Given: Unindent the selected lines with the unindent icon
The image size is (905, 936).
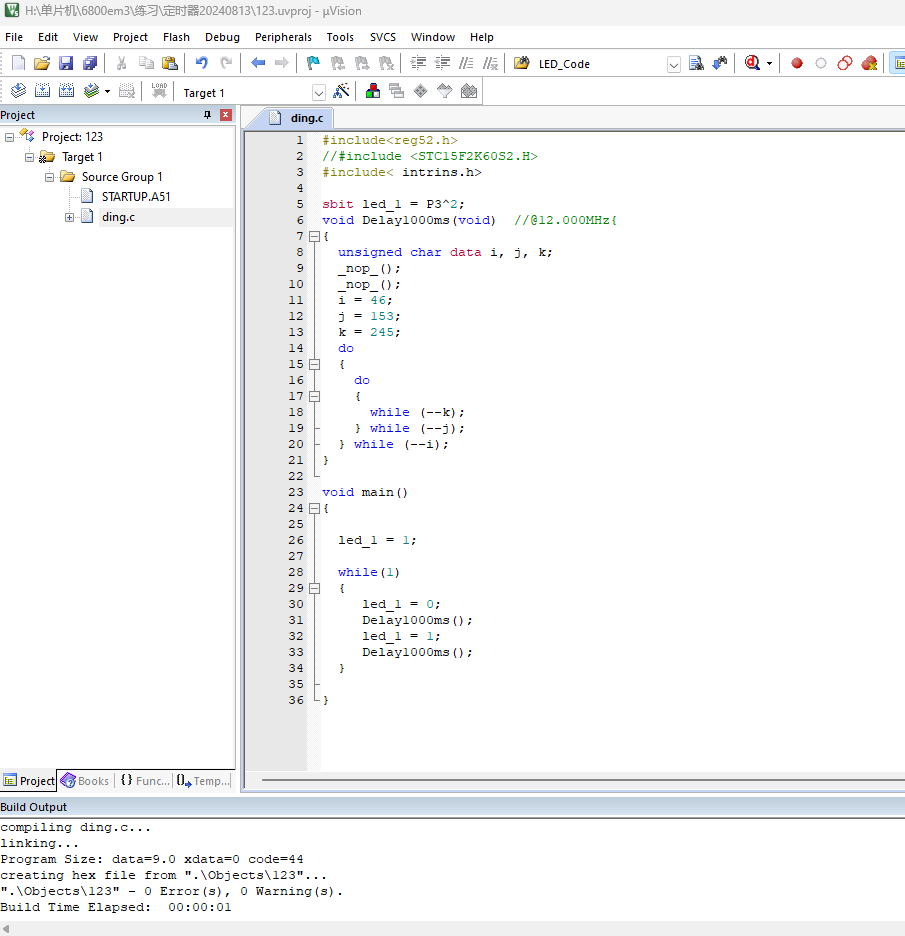Looking at the screenshot, I should pos(442,63).
